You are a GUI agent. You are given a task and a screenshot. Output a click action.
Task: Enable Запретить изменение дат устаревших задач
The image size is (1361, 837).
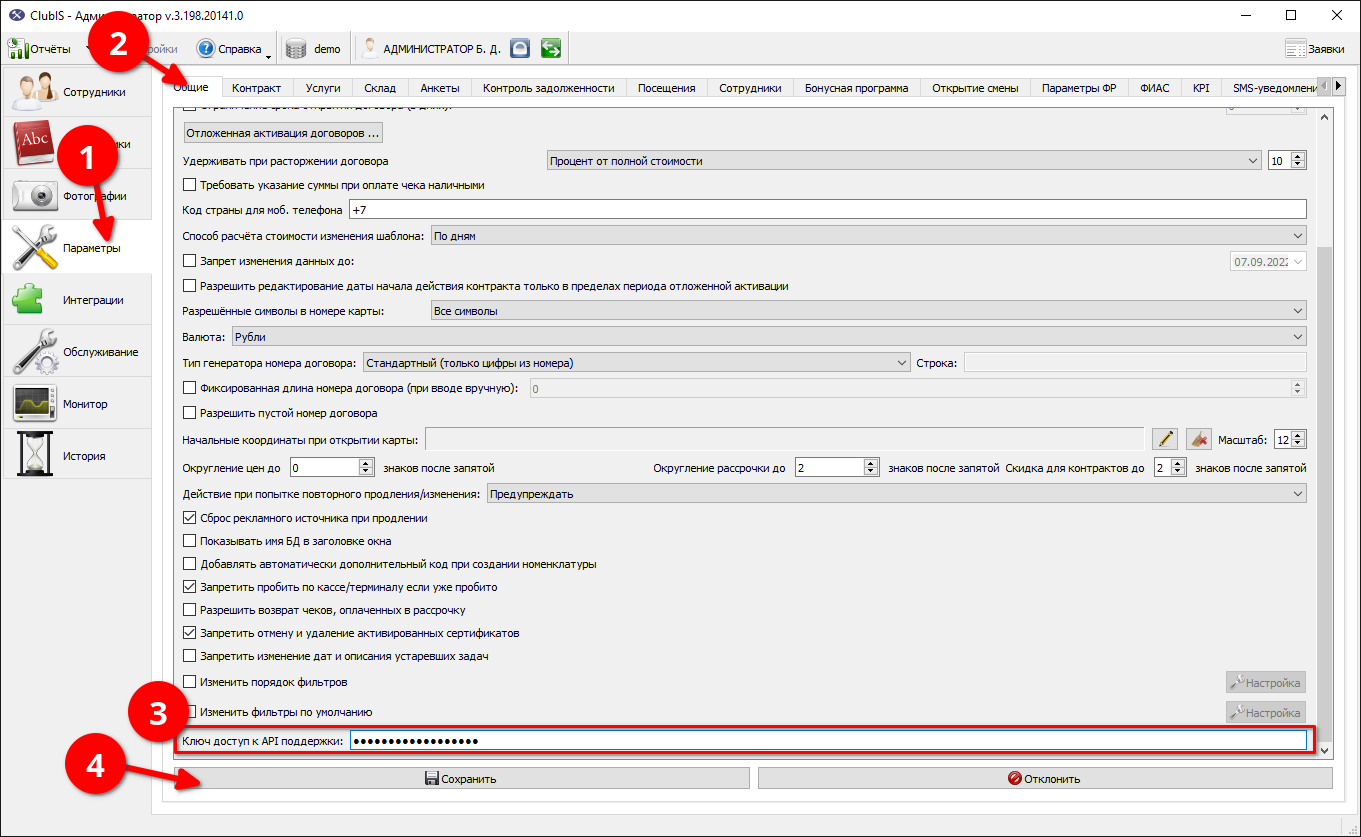190,656
